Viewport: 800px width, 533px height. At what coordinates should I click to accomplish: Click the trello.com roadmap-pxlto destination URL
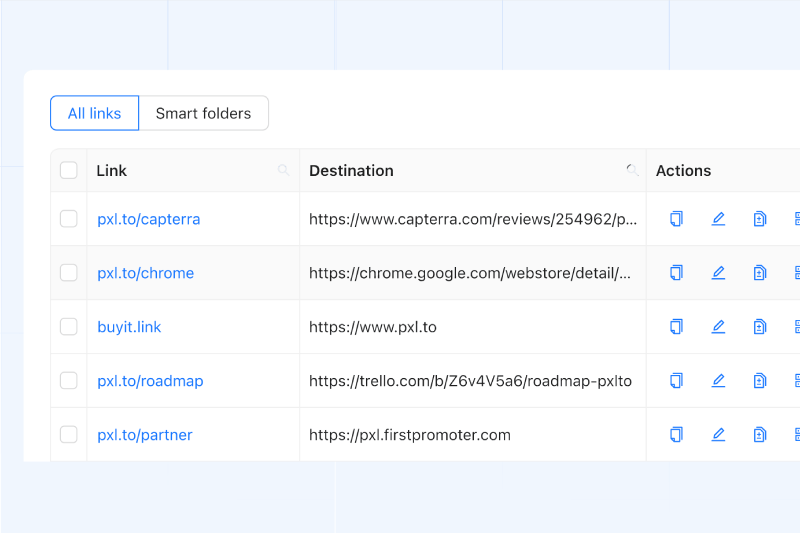pyautogui.click(x=470, y=381)
